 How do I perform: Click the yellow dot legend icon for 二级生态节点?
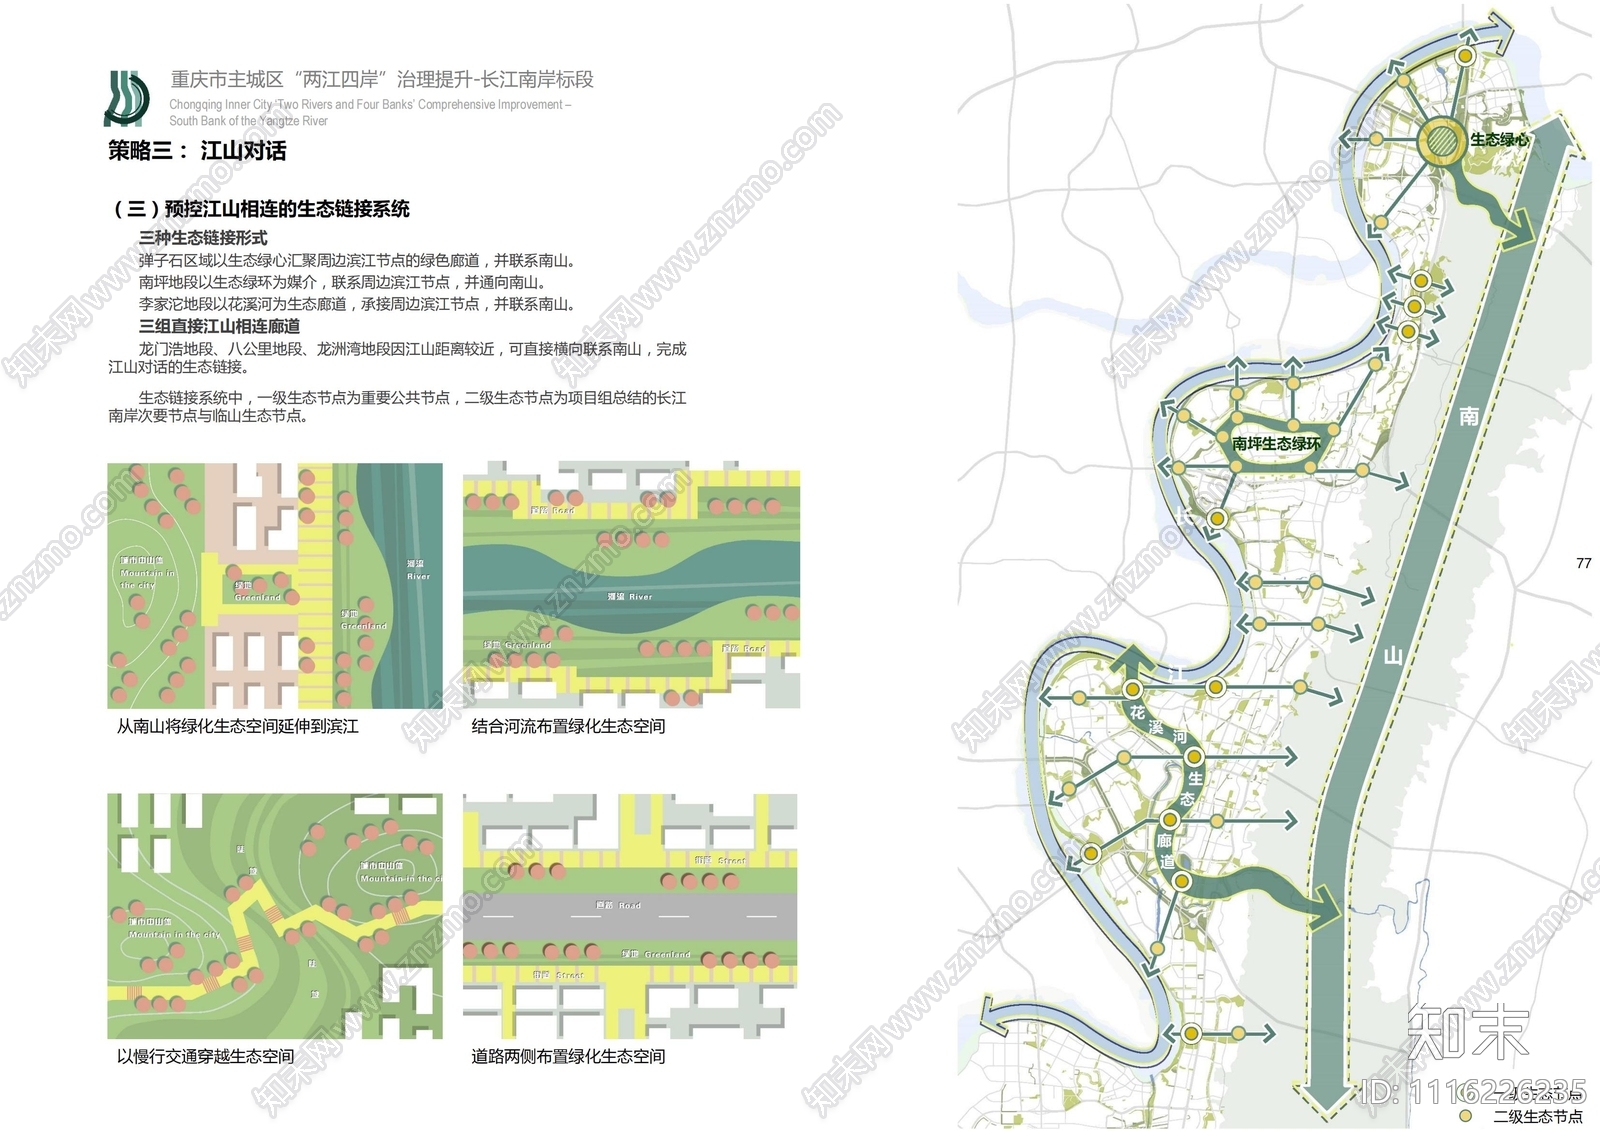point(1465,1116)
